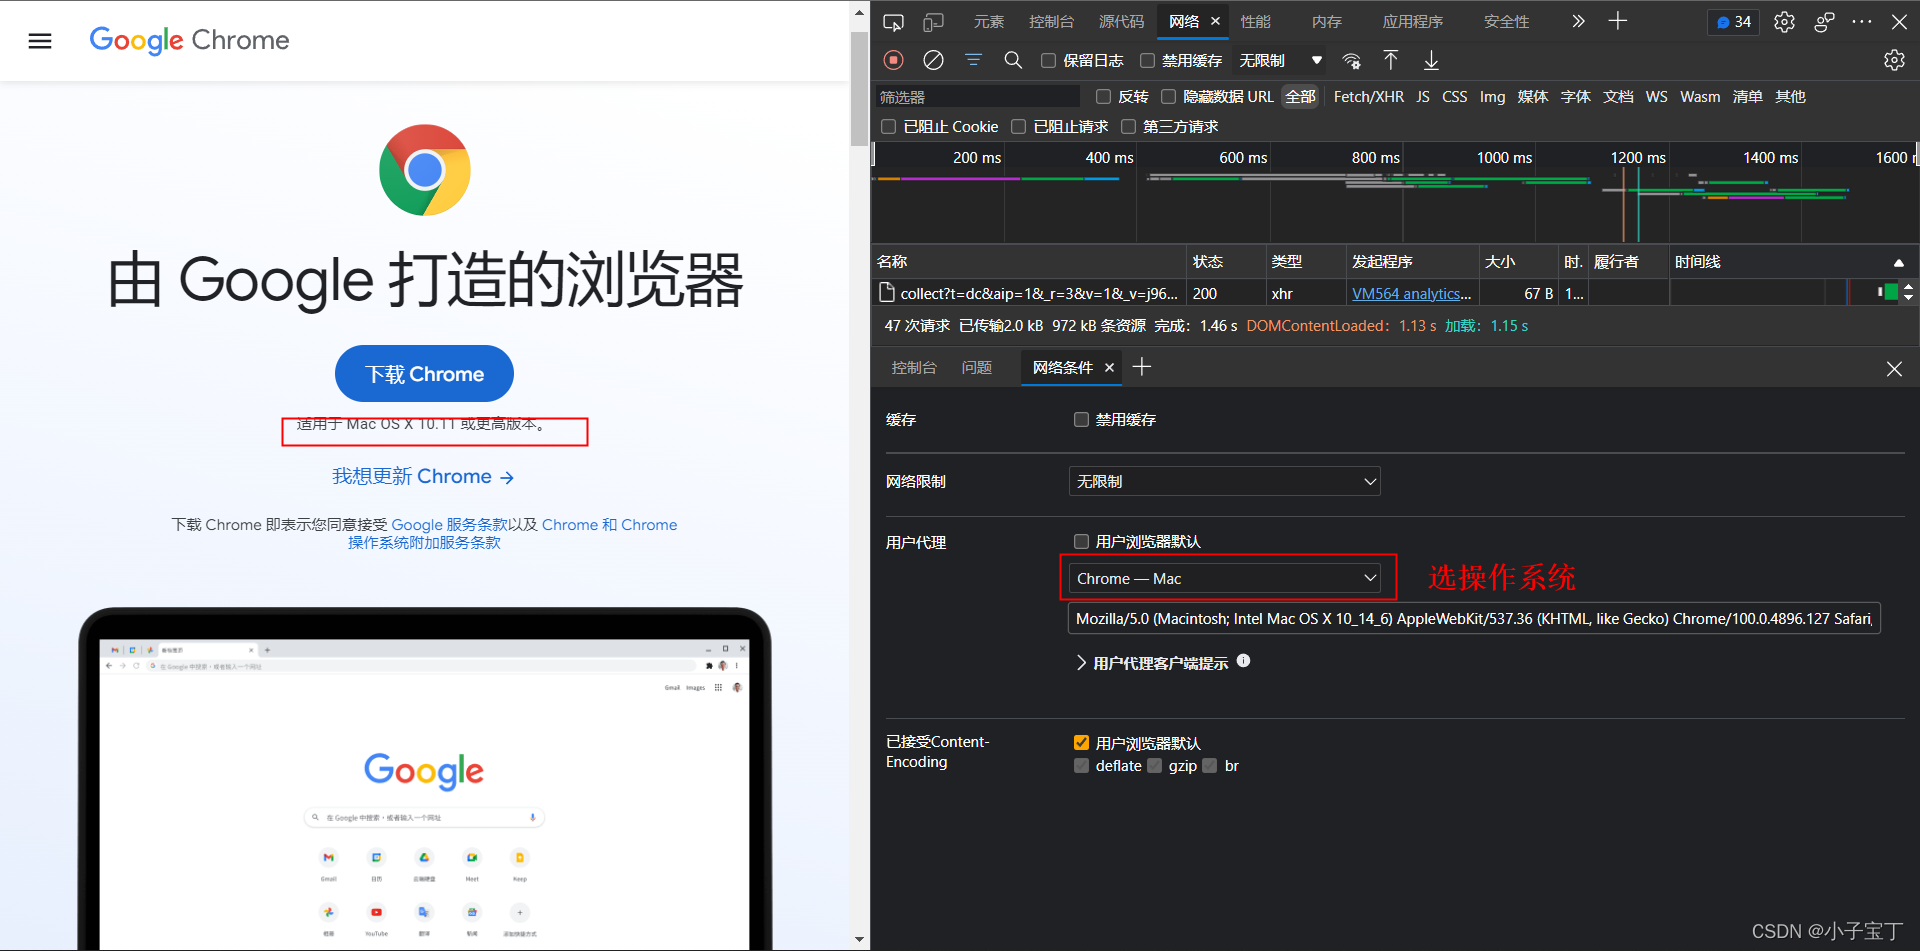Screen dimensions: 1920x951
Task: Open 内存 tab
Action: [1326, 22]
